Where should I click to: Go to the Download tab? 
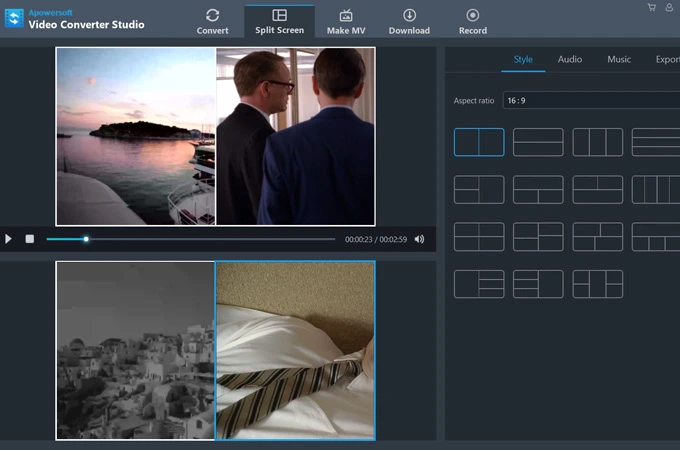click(x=409, y=21)
